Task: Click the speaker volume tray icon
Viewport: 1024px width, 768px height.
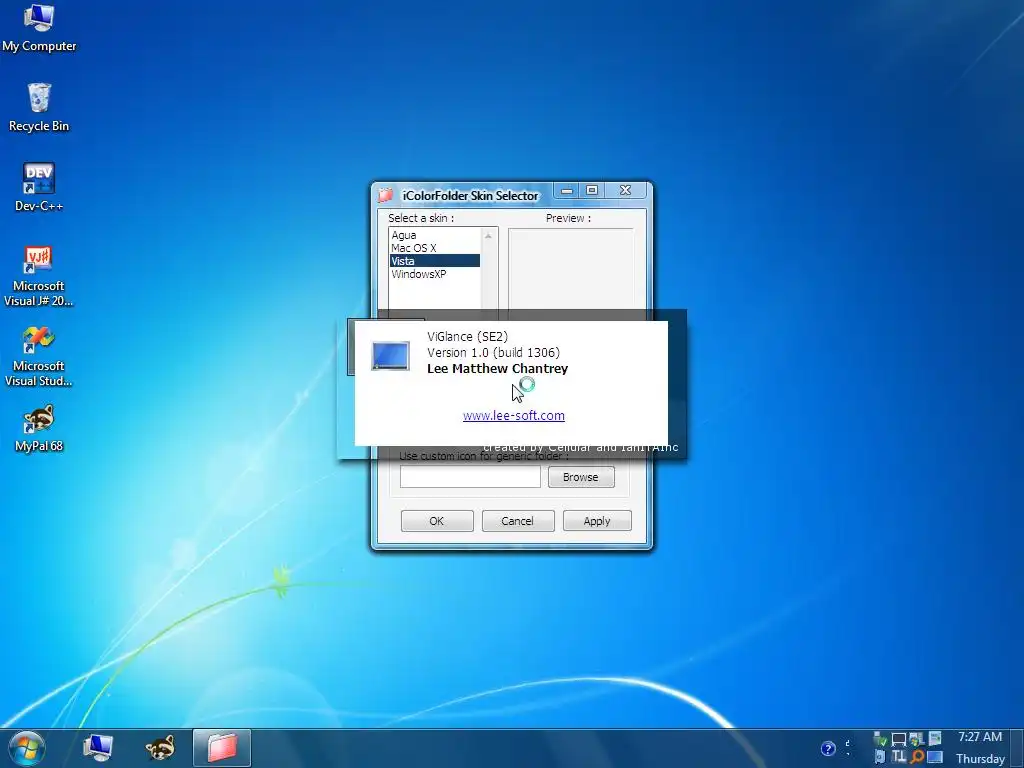Action: click(881, 758)
